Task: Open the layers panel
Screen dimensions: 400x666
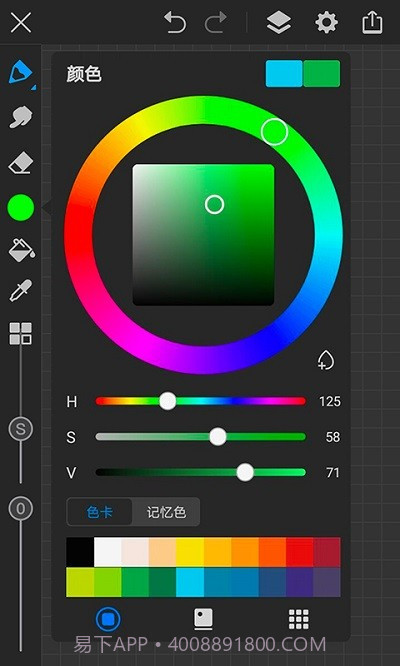Action: point(279,22)
